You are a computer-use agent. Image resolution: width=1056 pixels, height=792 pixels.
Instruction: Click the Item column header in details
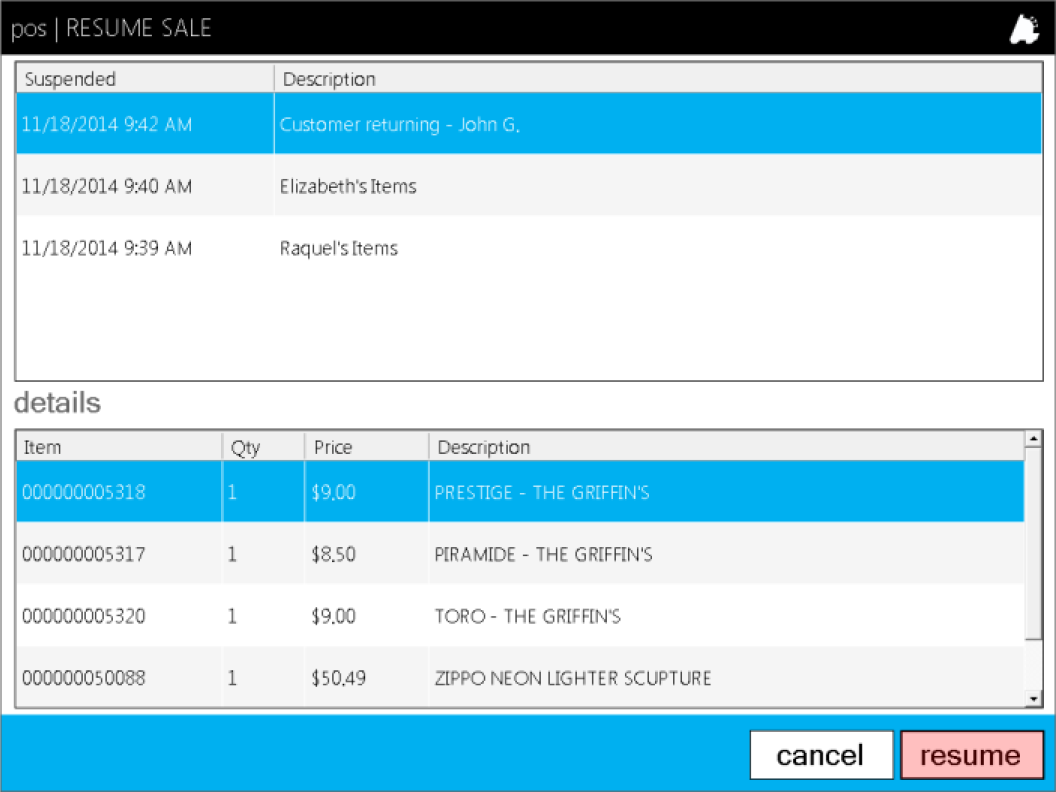point(119,447)
